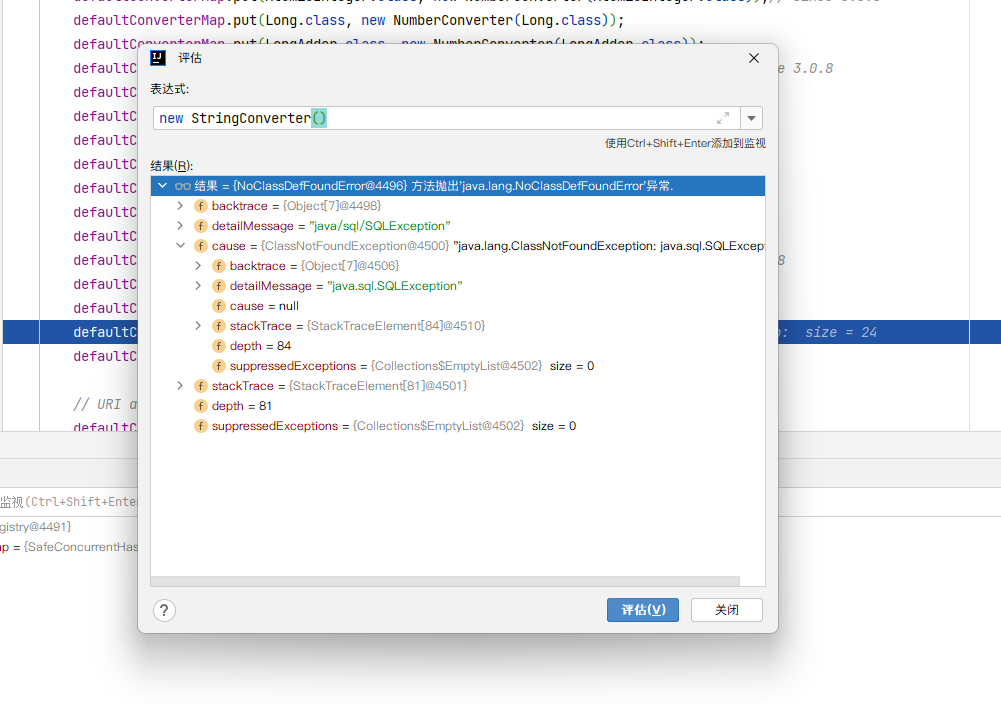The width and height of the screenshot is (1001, 704).
Task: Collapse the top-level 结果 result node
Action: point(162,185)
